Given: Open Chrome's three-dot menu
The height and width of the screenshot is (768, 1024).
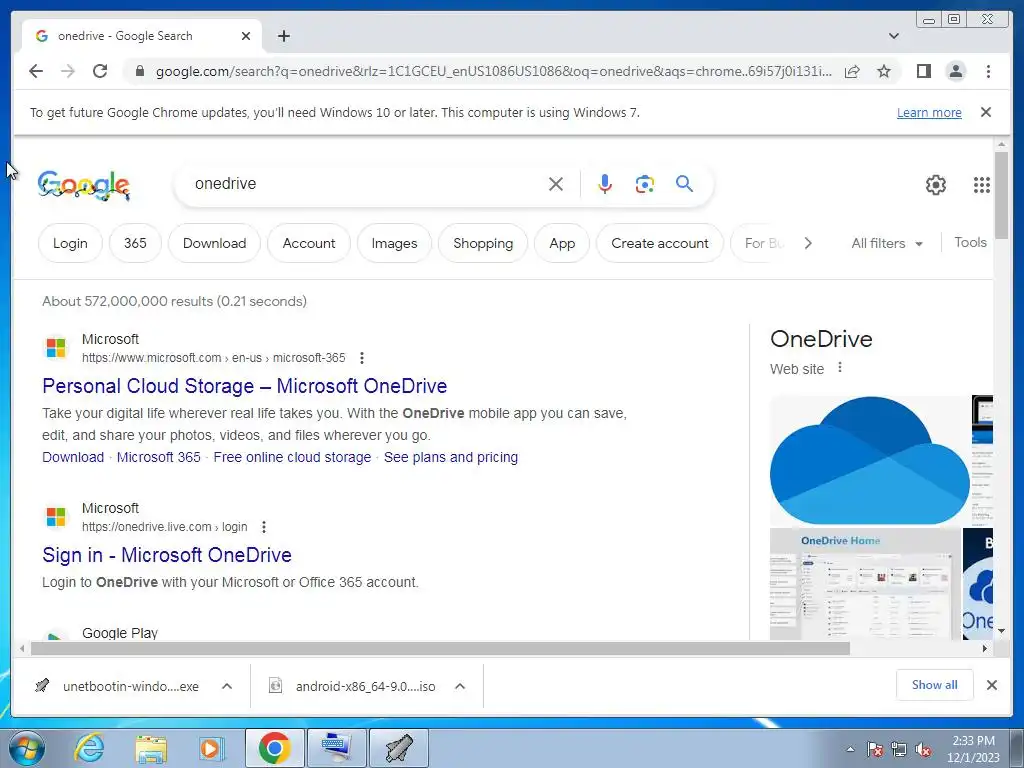Looking at the screenshot, I should (988, 71).
